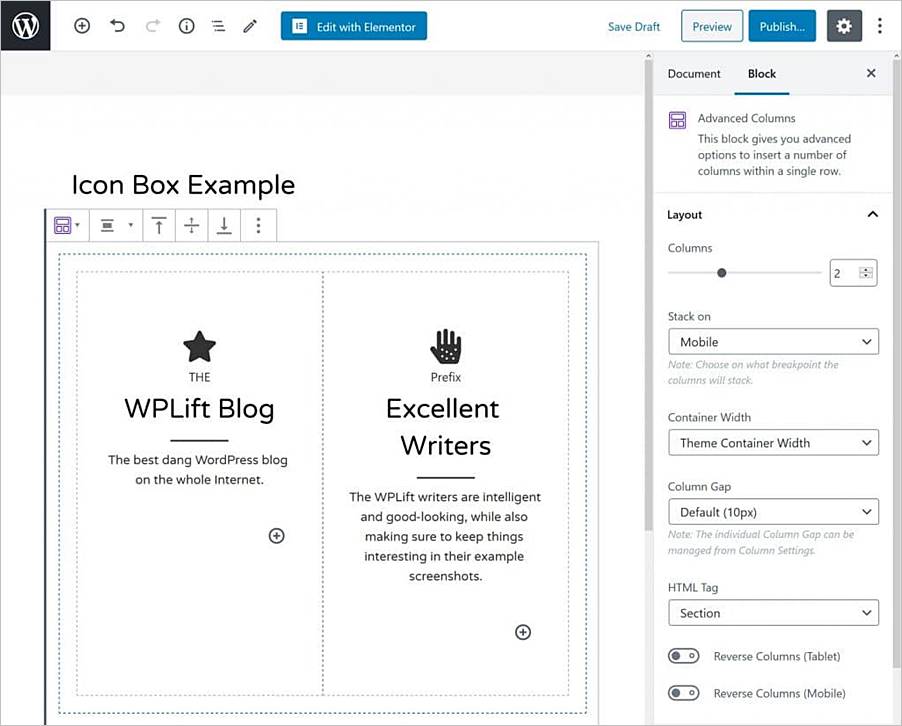Click the Edit with Elementor button
Viewport: 902px width, 726px height.
click(x=354, y=26)
